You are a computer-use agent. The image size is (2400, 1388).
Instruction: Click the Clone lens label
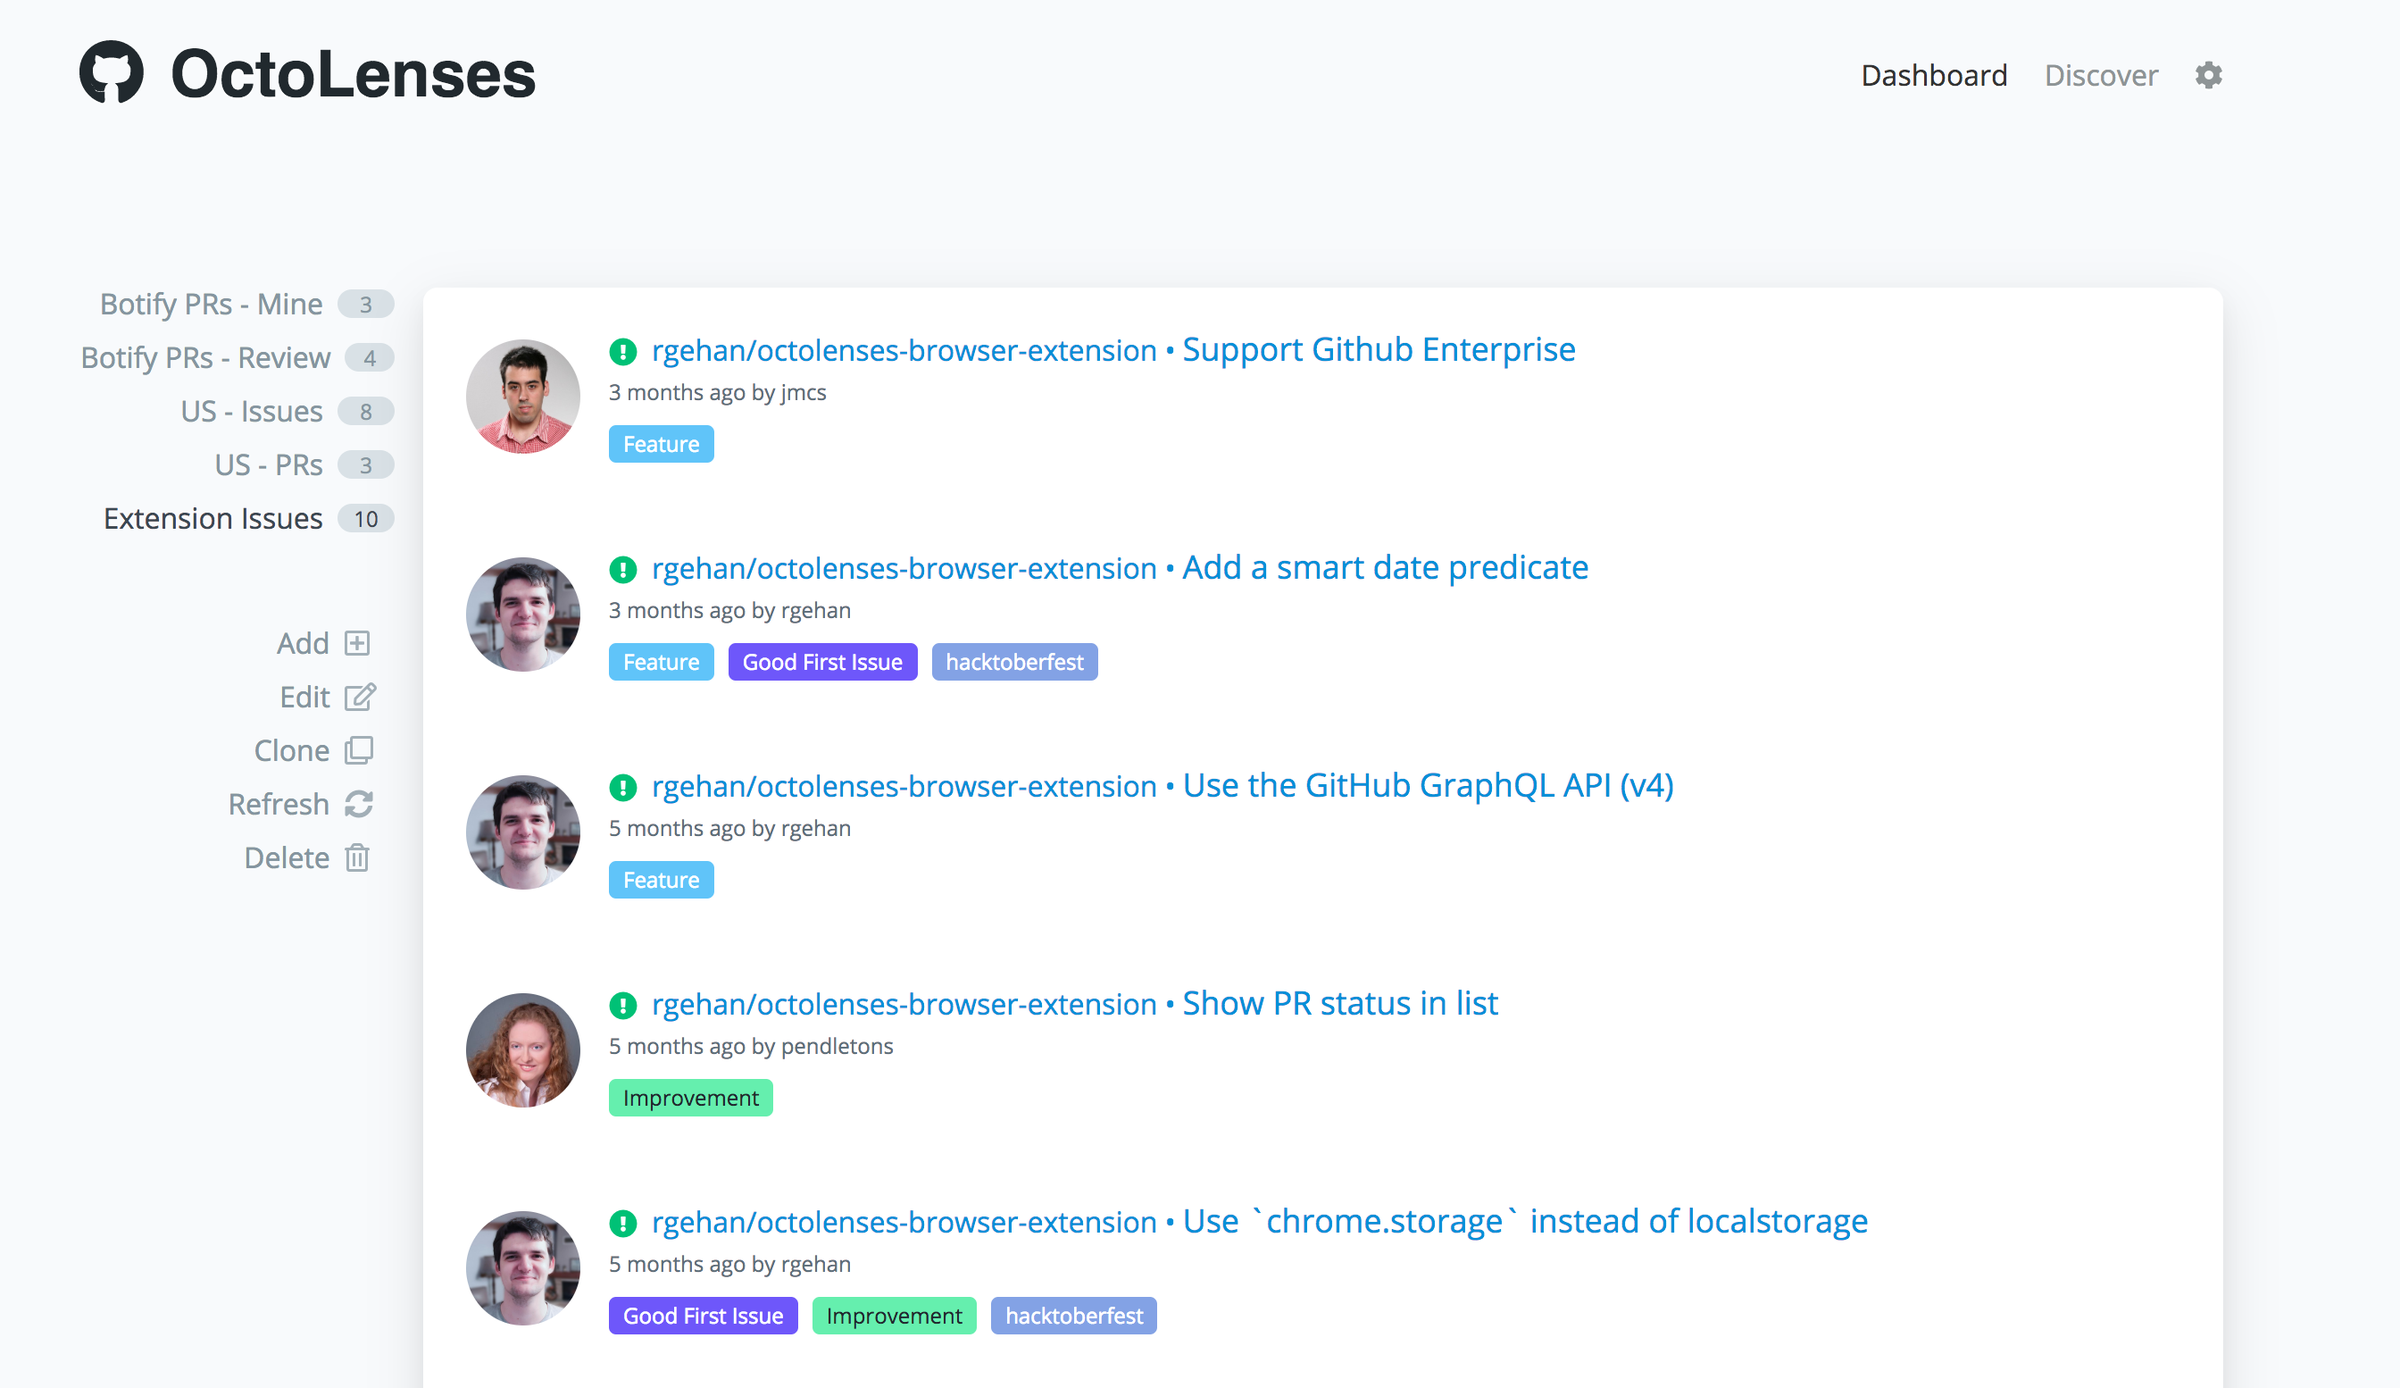tap(291, 750)
